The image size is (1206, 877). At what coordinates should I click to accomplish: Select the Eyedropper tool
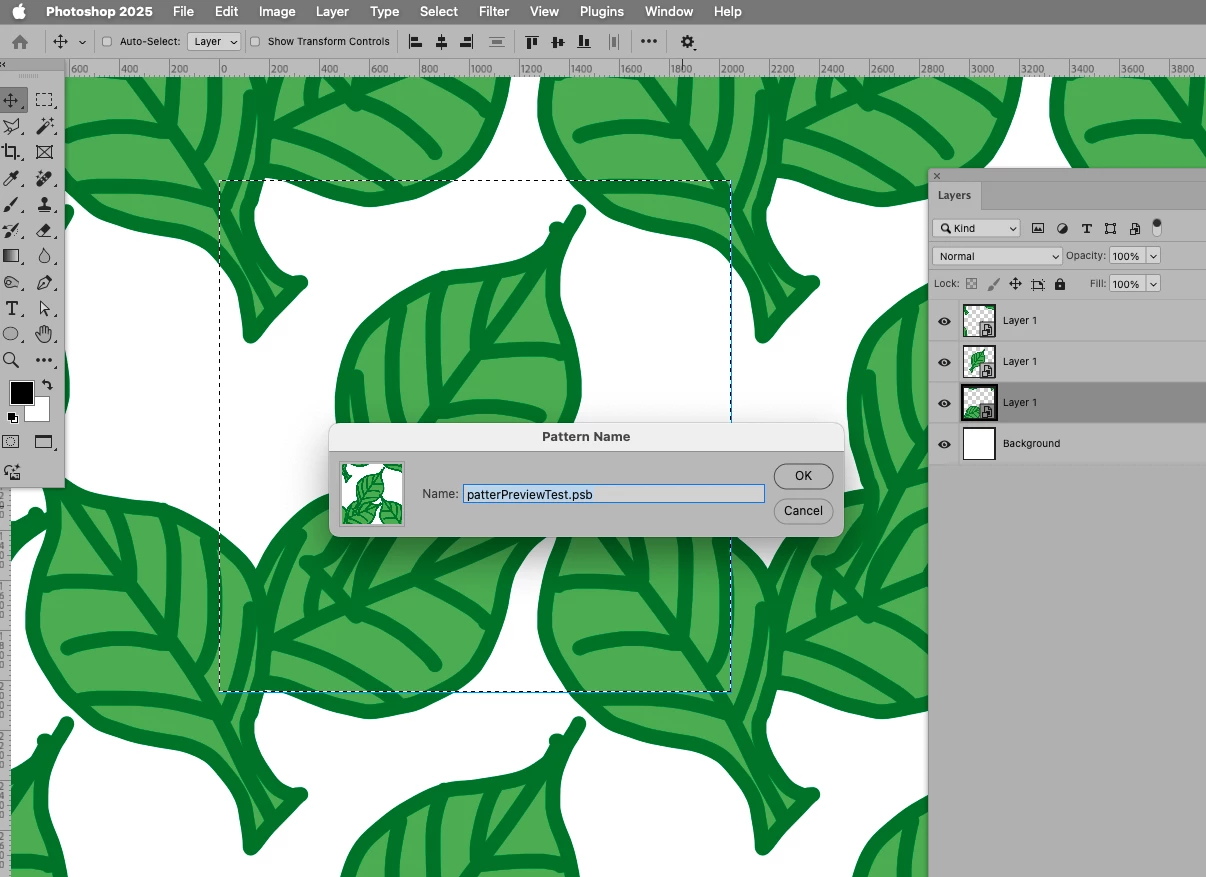point(12,178)
